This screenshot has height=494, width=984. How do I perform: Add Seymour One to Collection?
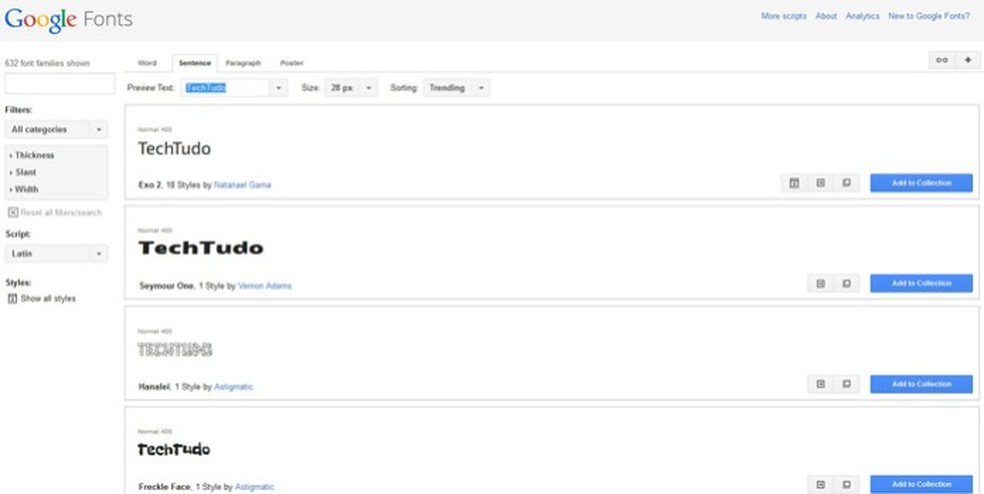pyautogui.click(x=921, y=284)
